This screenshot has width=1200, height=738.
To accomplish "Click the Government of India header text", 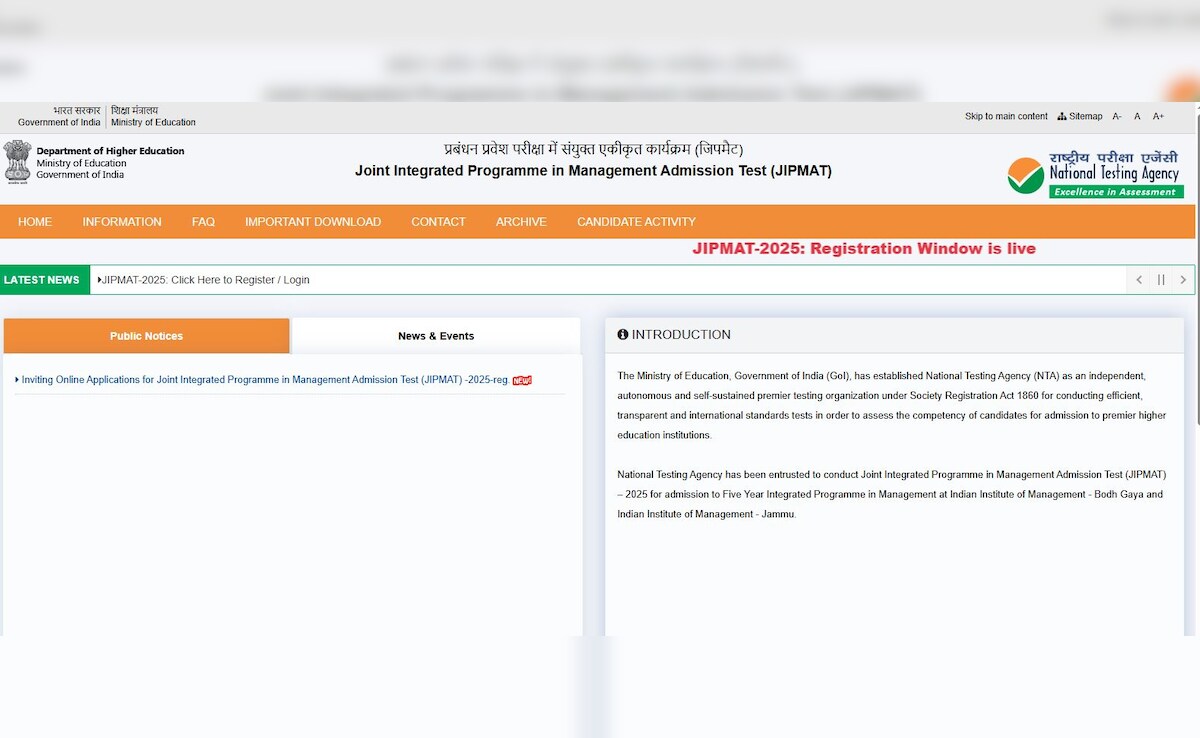I will [59, 123].
